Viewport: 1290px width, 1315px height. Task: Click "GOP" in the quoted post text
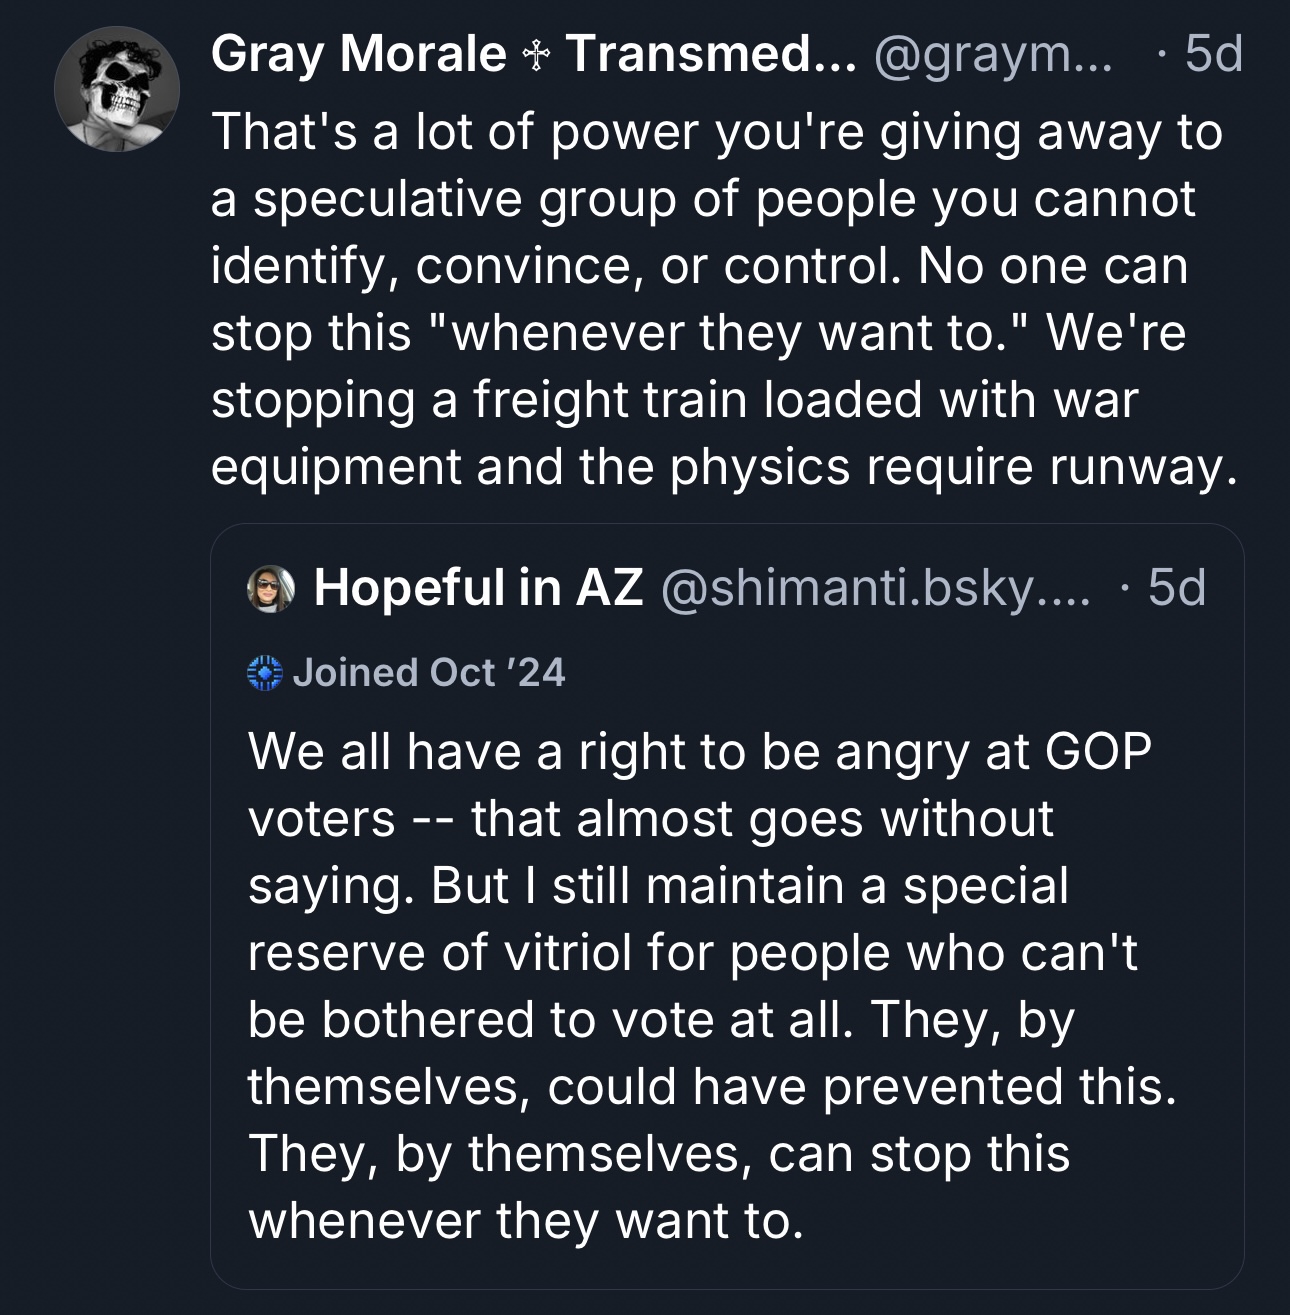[x=1098, y=752]
